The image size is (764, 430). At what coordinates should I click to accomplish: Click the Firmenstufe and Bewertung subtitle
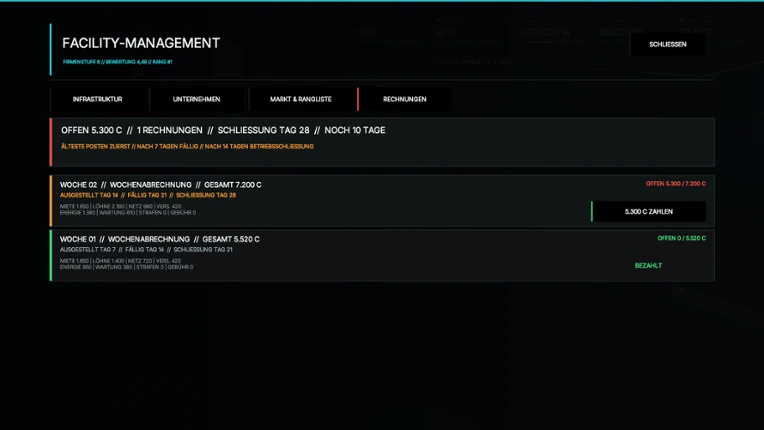pos(117,62)
